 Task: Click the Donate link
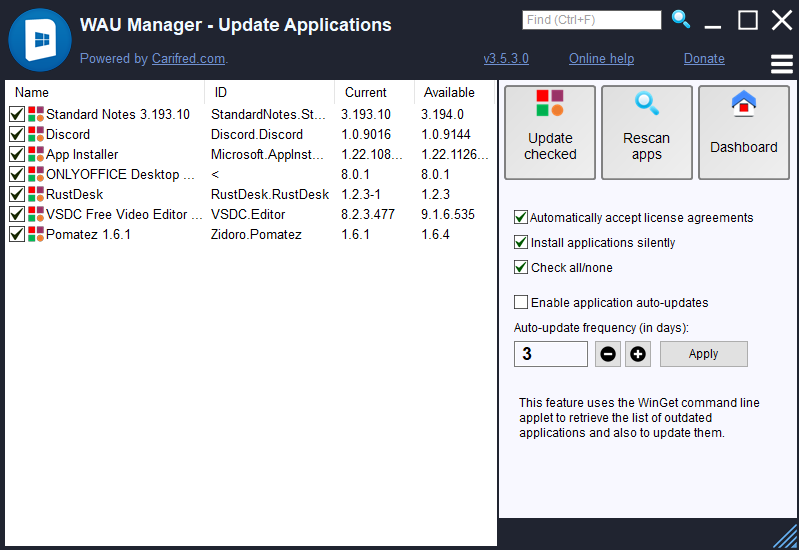[x=704, y=59]
